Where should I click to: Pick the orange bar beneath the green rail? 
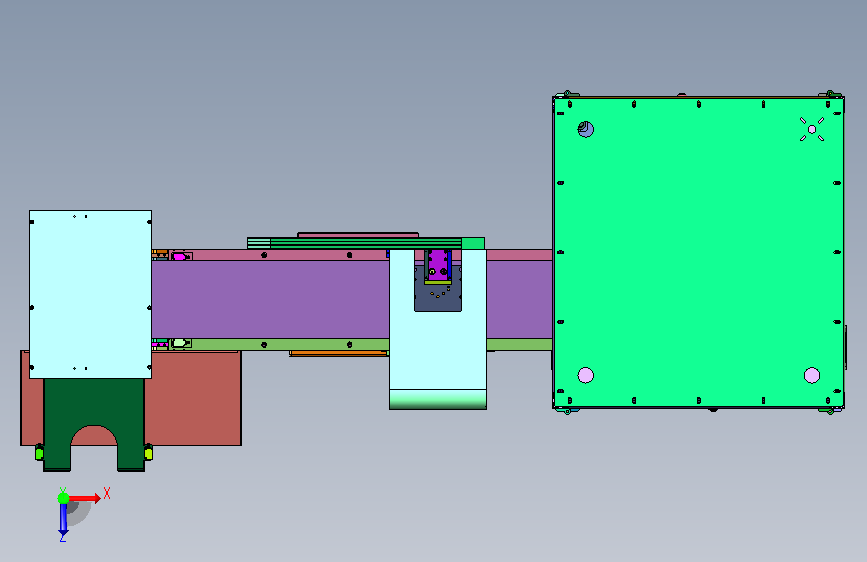click(x=338, y=353)
